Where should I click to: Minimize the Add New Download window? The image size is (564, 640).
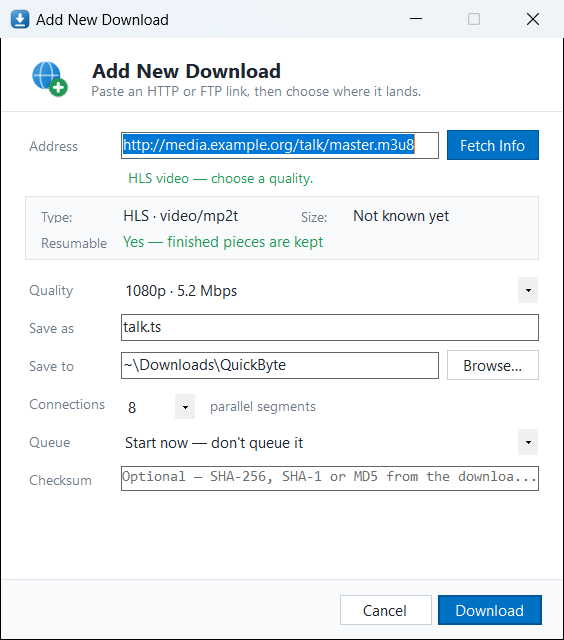pyautogui.click(x=416, y=19)
